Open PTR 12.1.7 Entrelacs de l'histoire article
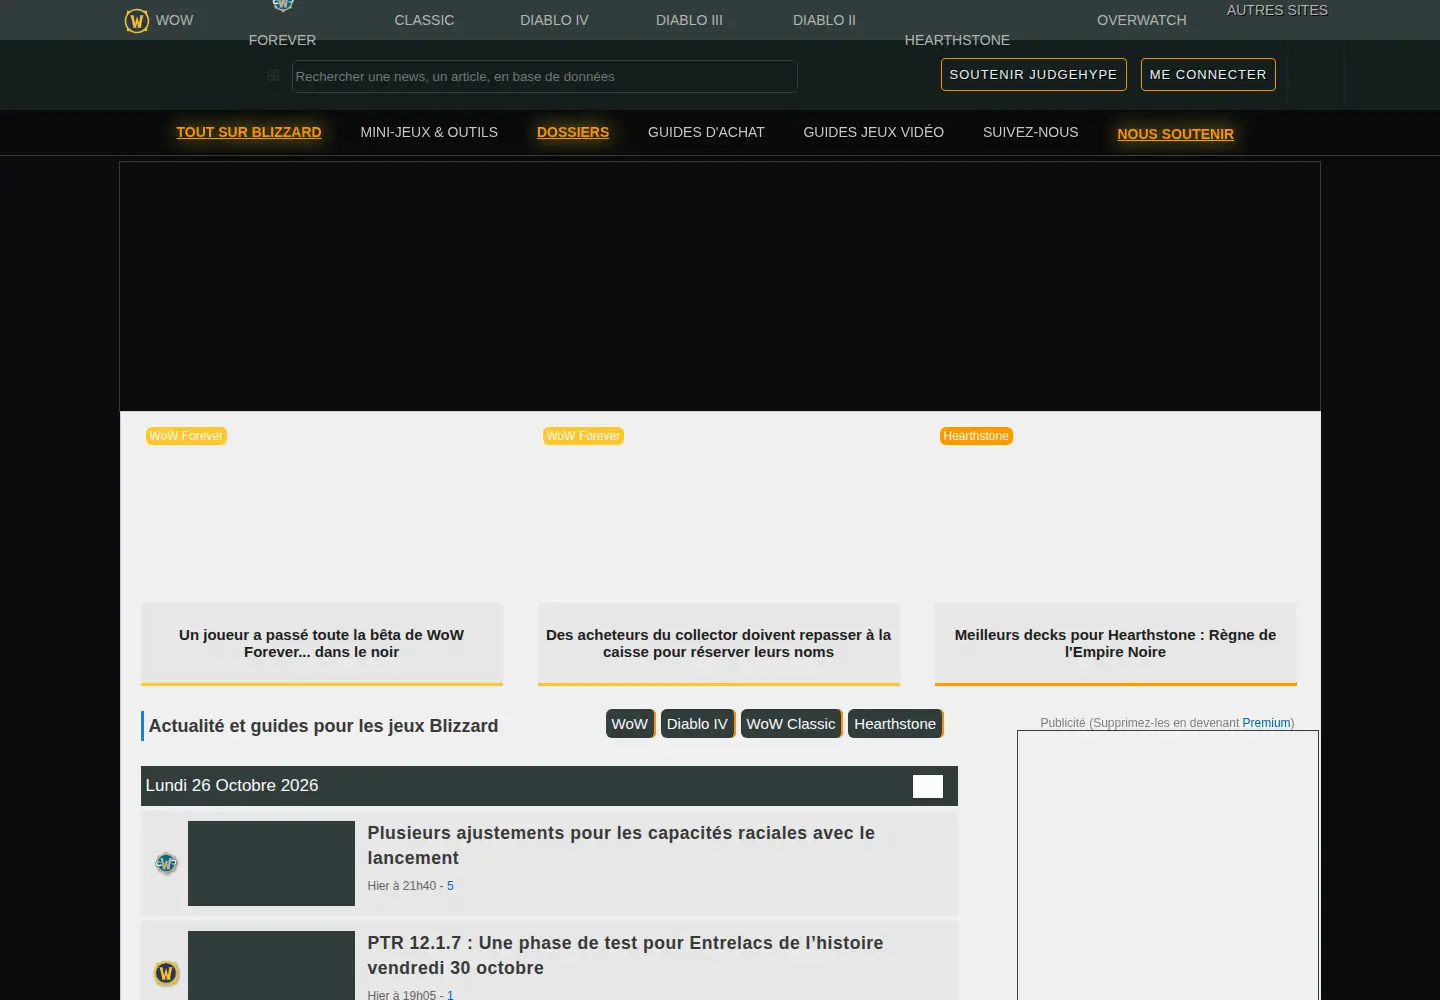 pos(625,955)
